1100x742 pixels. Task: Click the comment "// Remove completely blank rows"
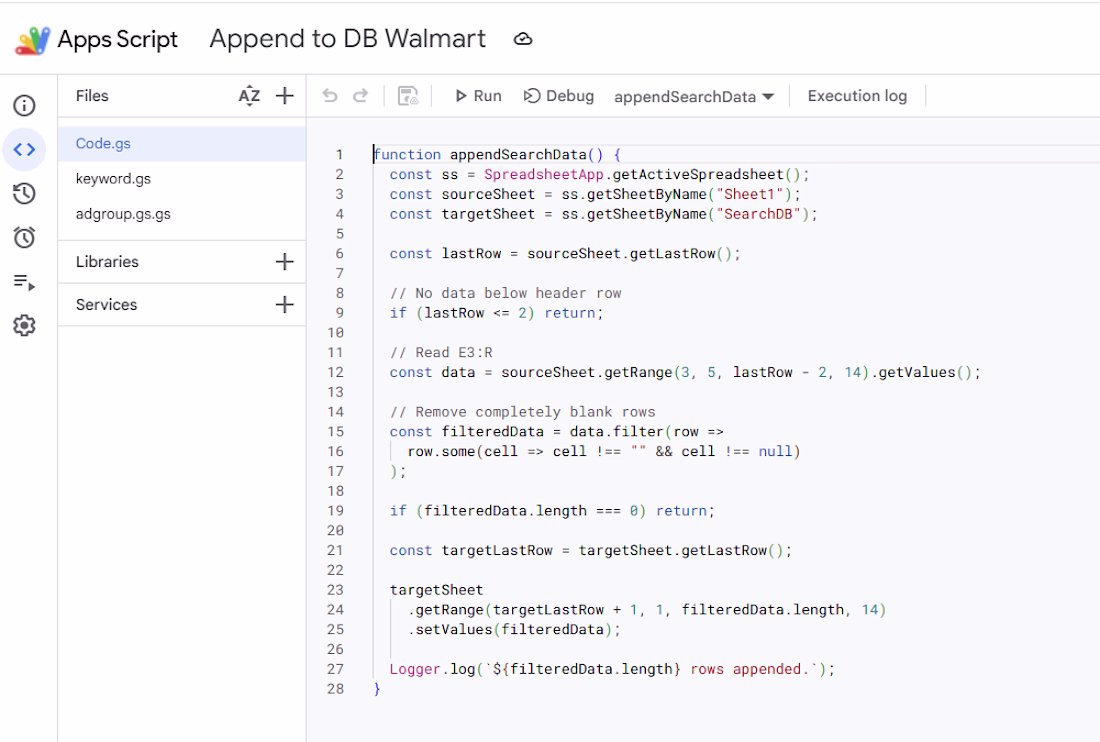point(523,412)
